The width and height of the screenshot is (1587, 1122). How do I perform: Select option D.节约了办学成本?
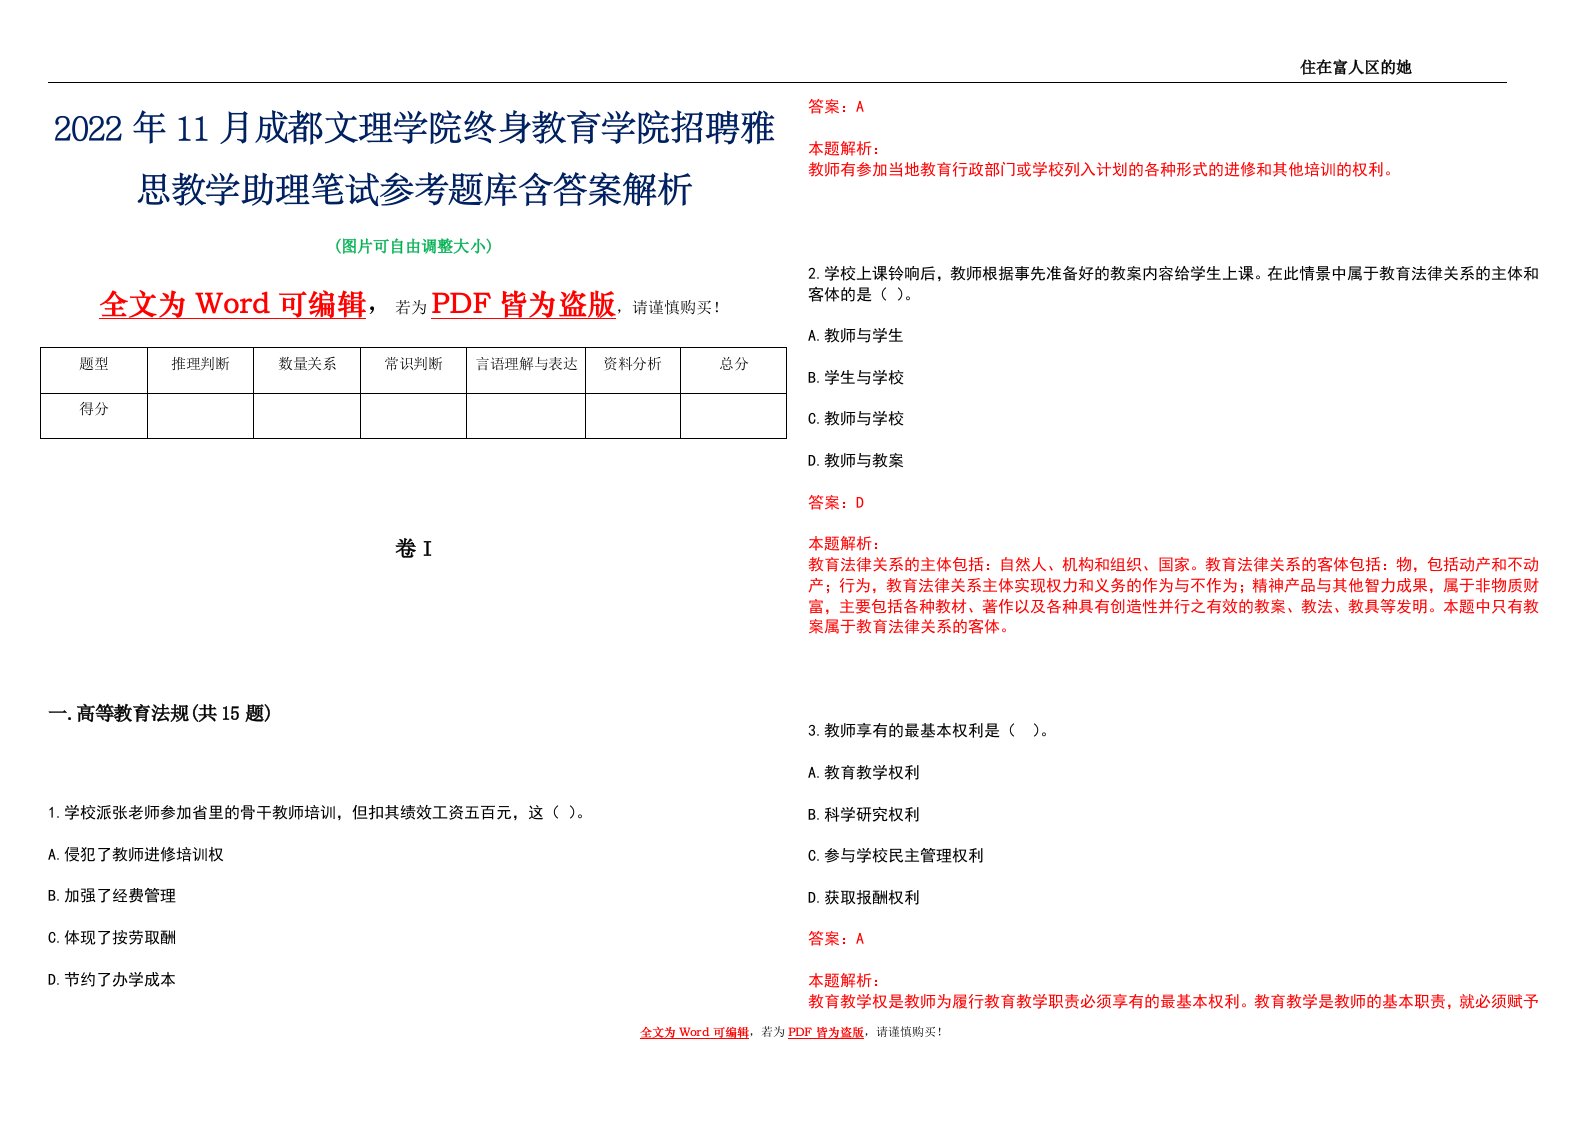[x=112, y=980]
